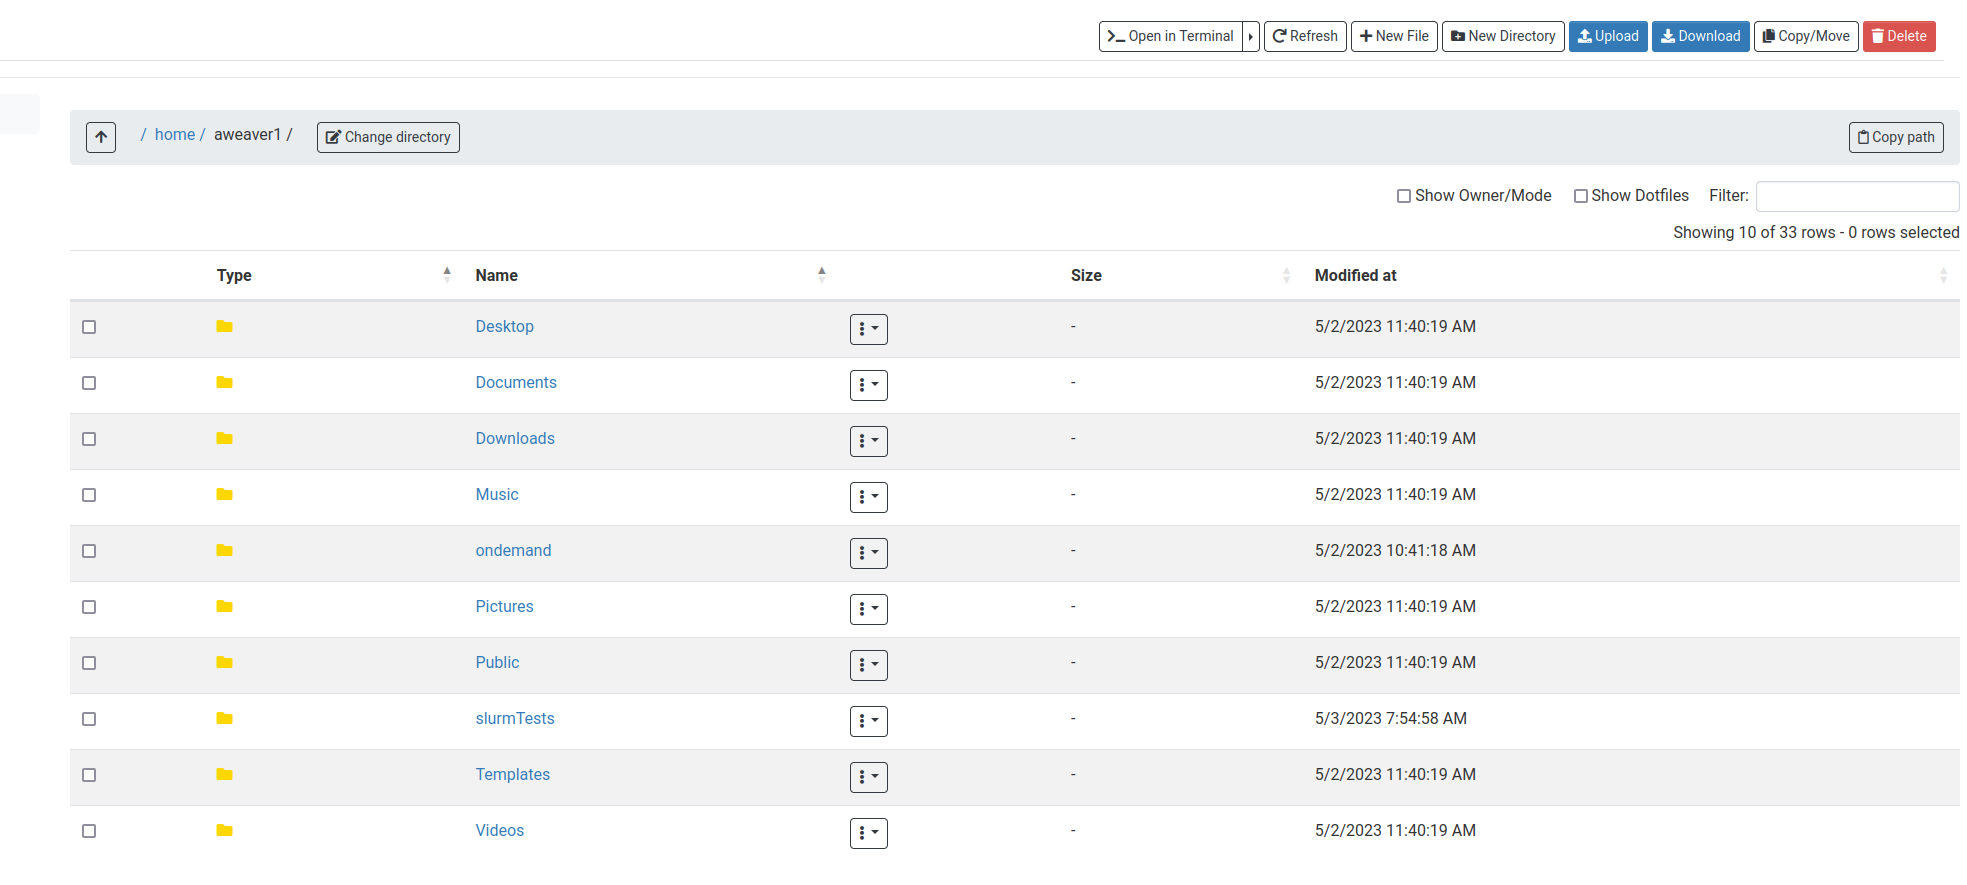Click the Copy/Move button
This screenshot has height=885, width=1967.
(x=1806, y=36)
